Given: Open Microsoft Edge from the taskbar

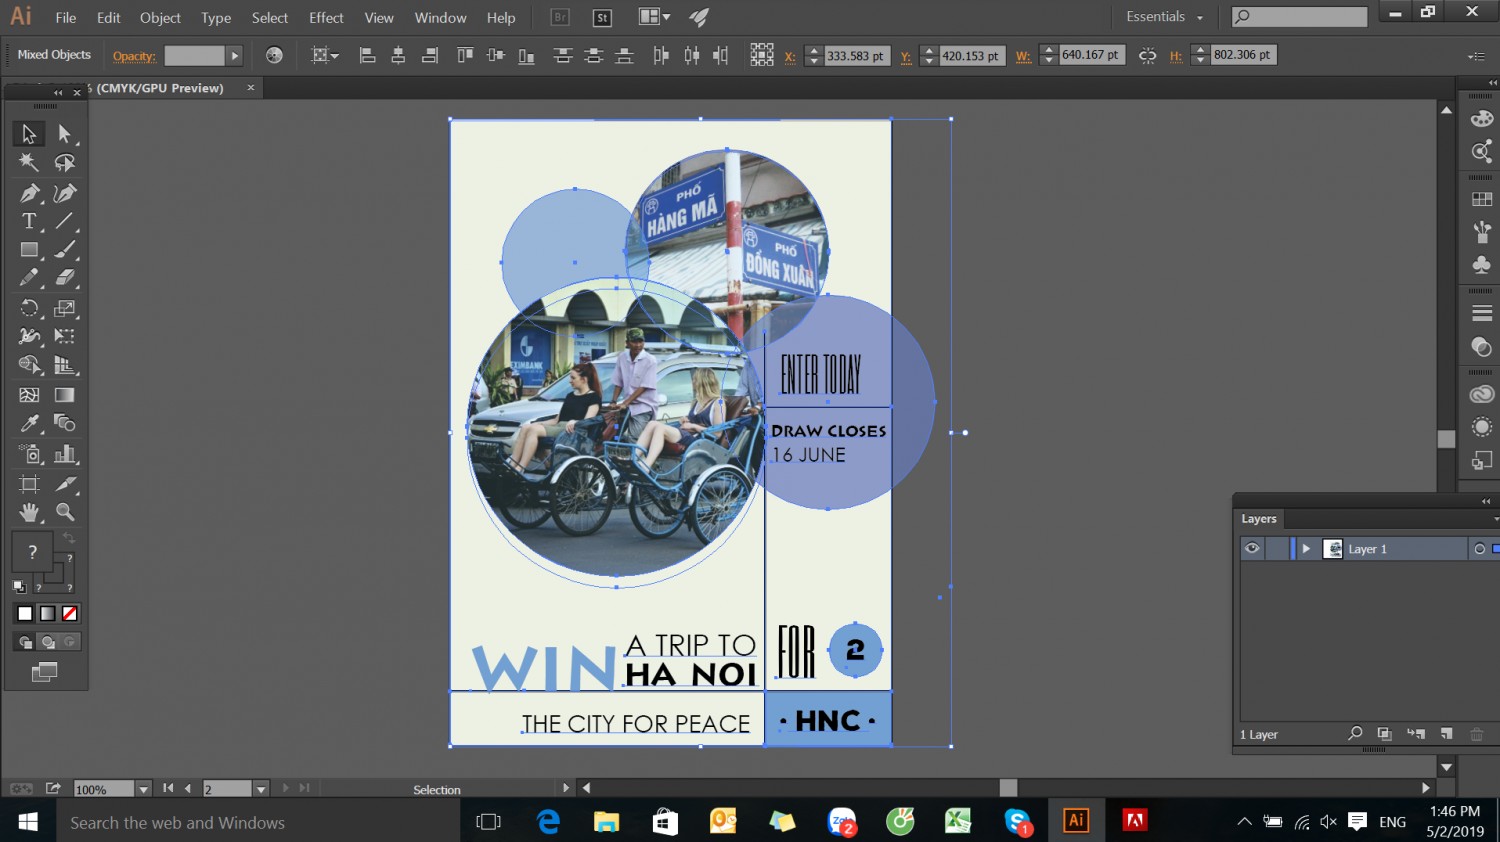Looking at the screenshot, I should click(x=548, y=822).
